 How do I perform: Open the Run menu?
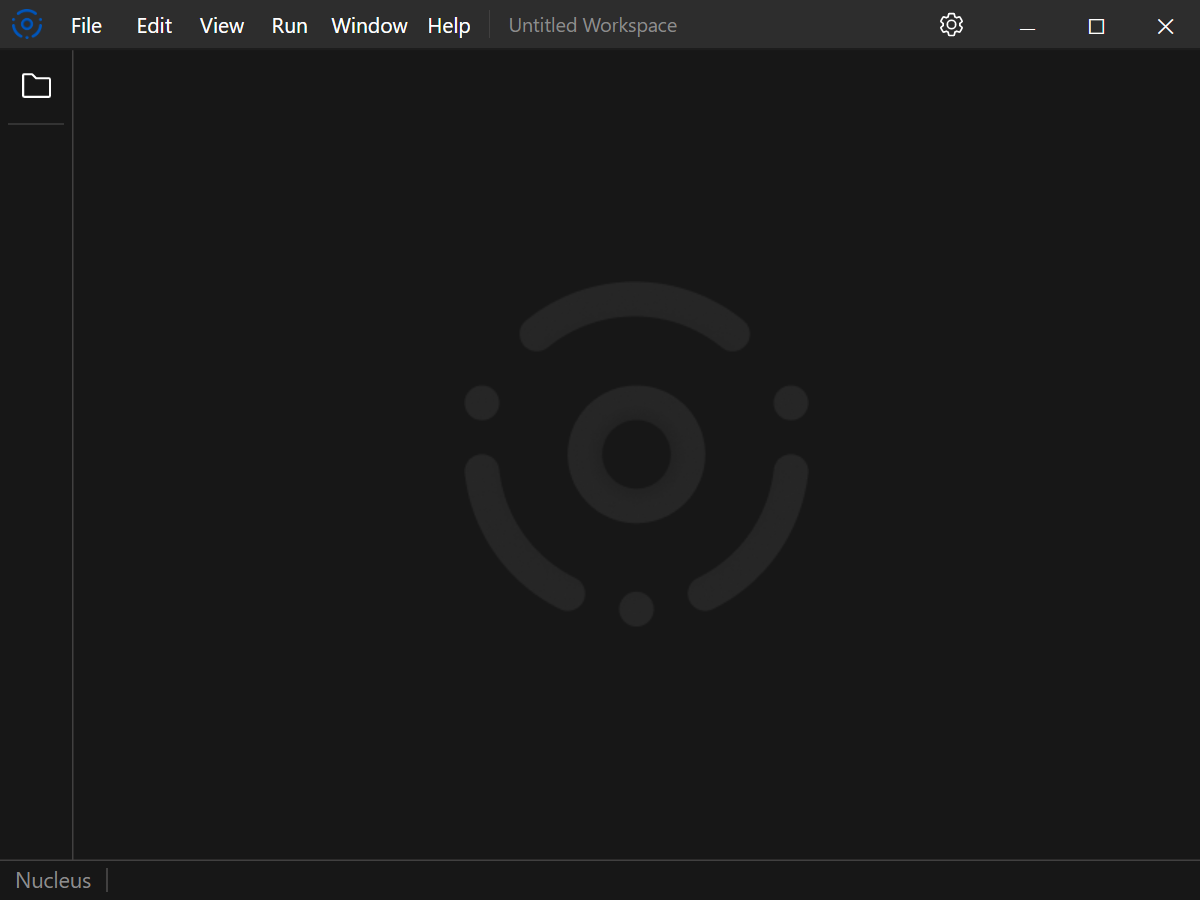[x=289, y=25]
